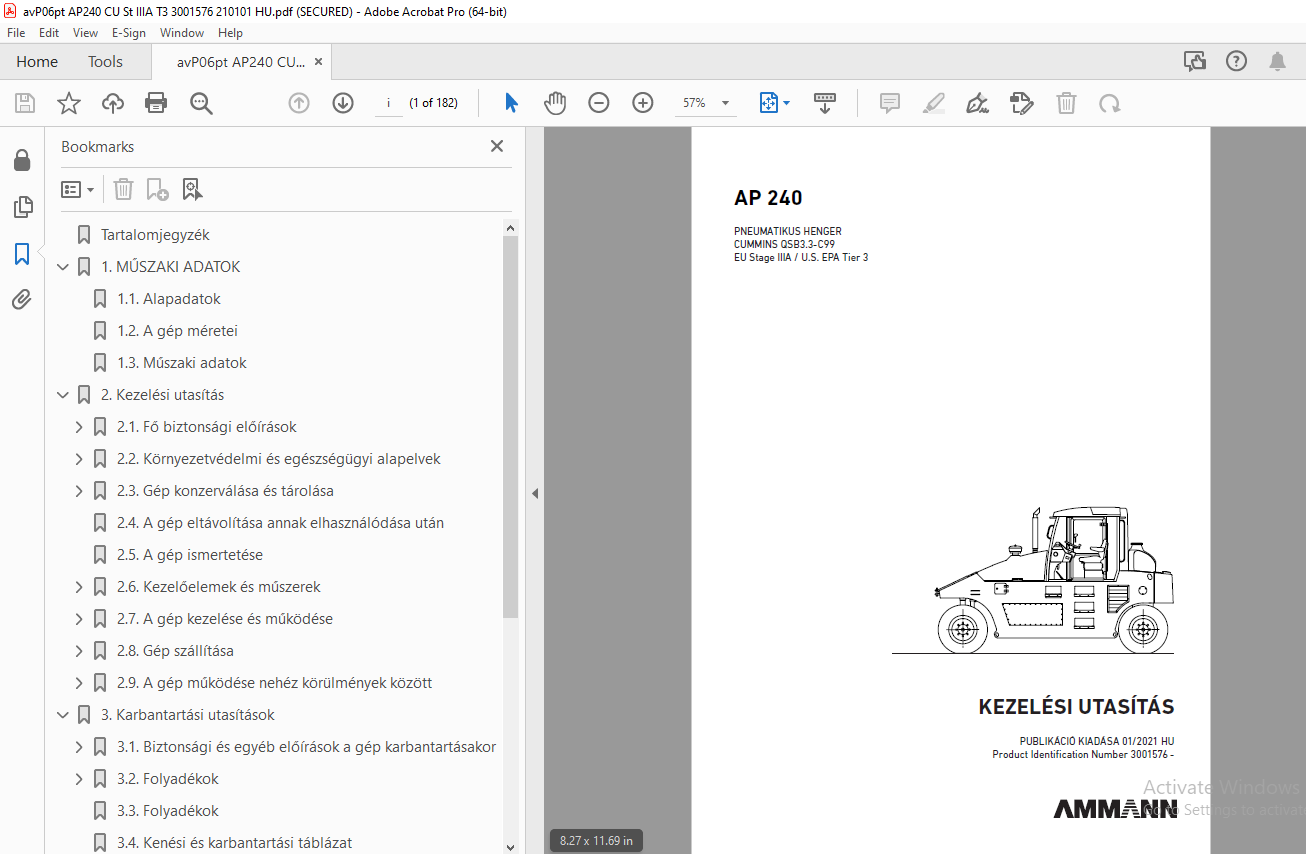Click the Delete trash icon in toolbar
This screenshot has width=1306, height=854.
tap(1067, 103)
